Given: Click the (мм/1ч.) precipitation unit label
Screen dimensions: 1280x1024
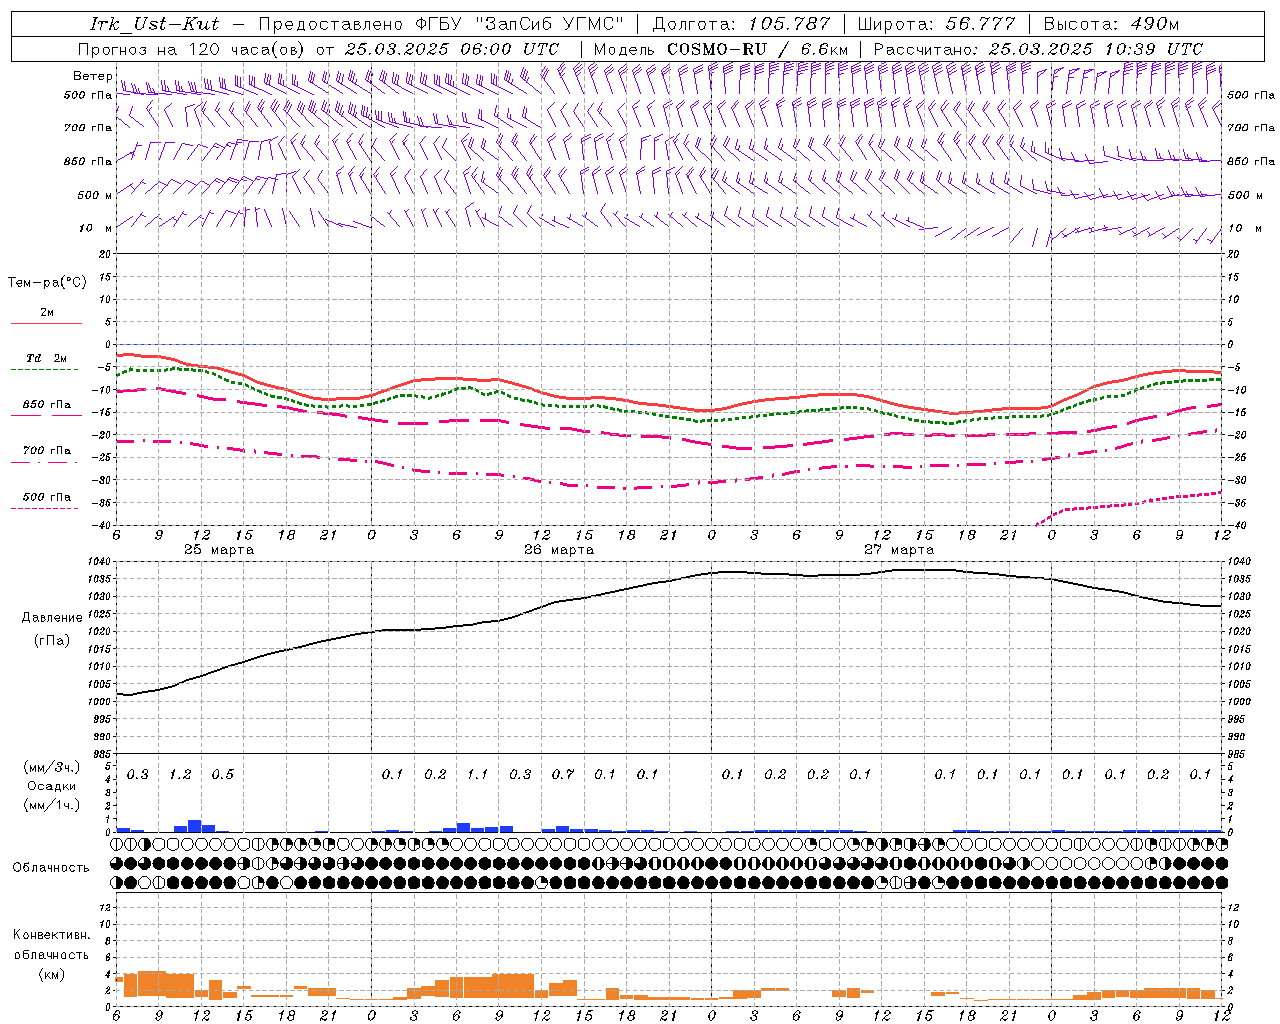Looking at the screenshot, I should click(52, 805).
